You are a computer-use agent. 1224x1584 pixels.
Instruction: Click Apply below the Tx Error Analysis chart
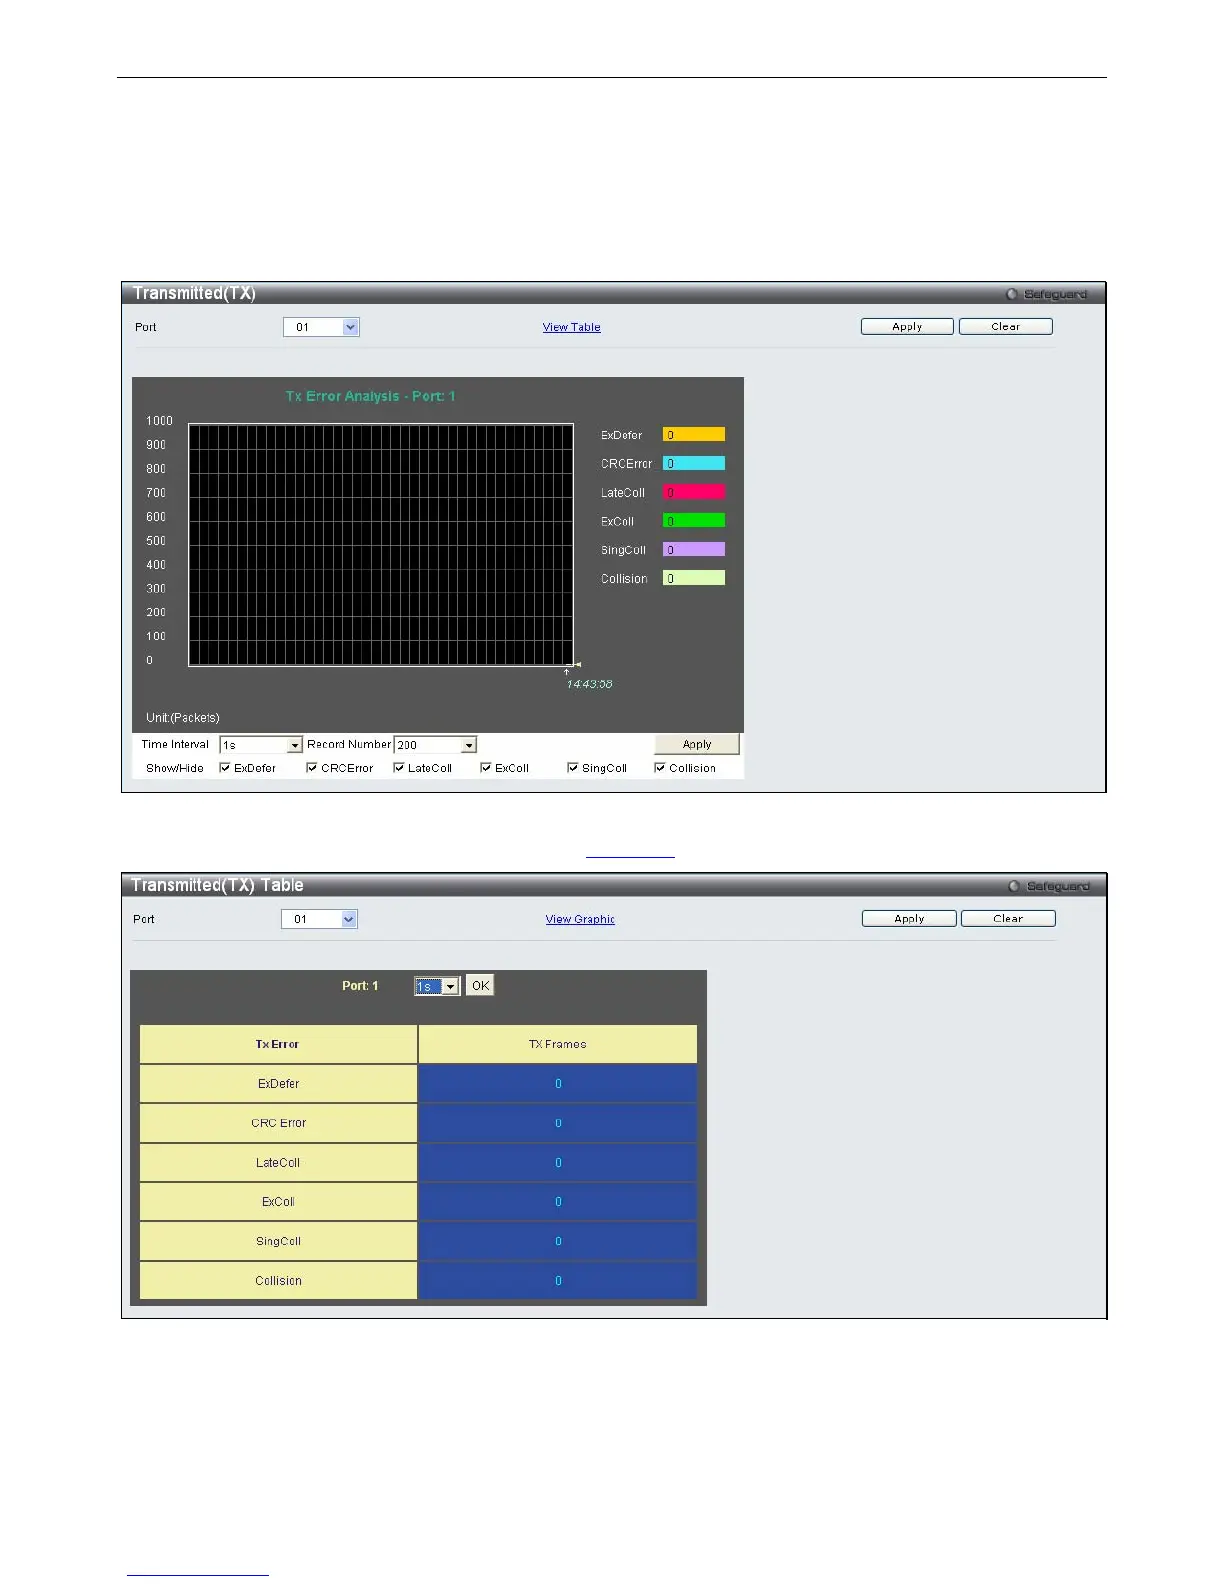click(697, 744)
